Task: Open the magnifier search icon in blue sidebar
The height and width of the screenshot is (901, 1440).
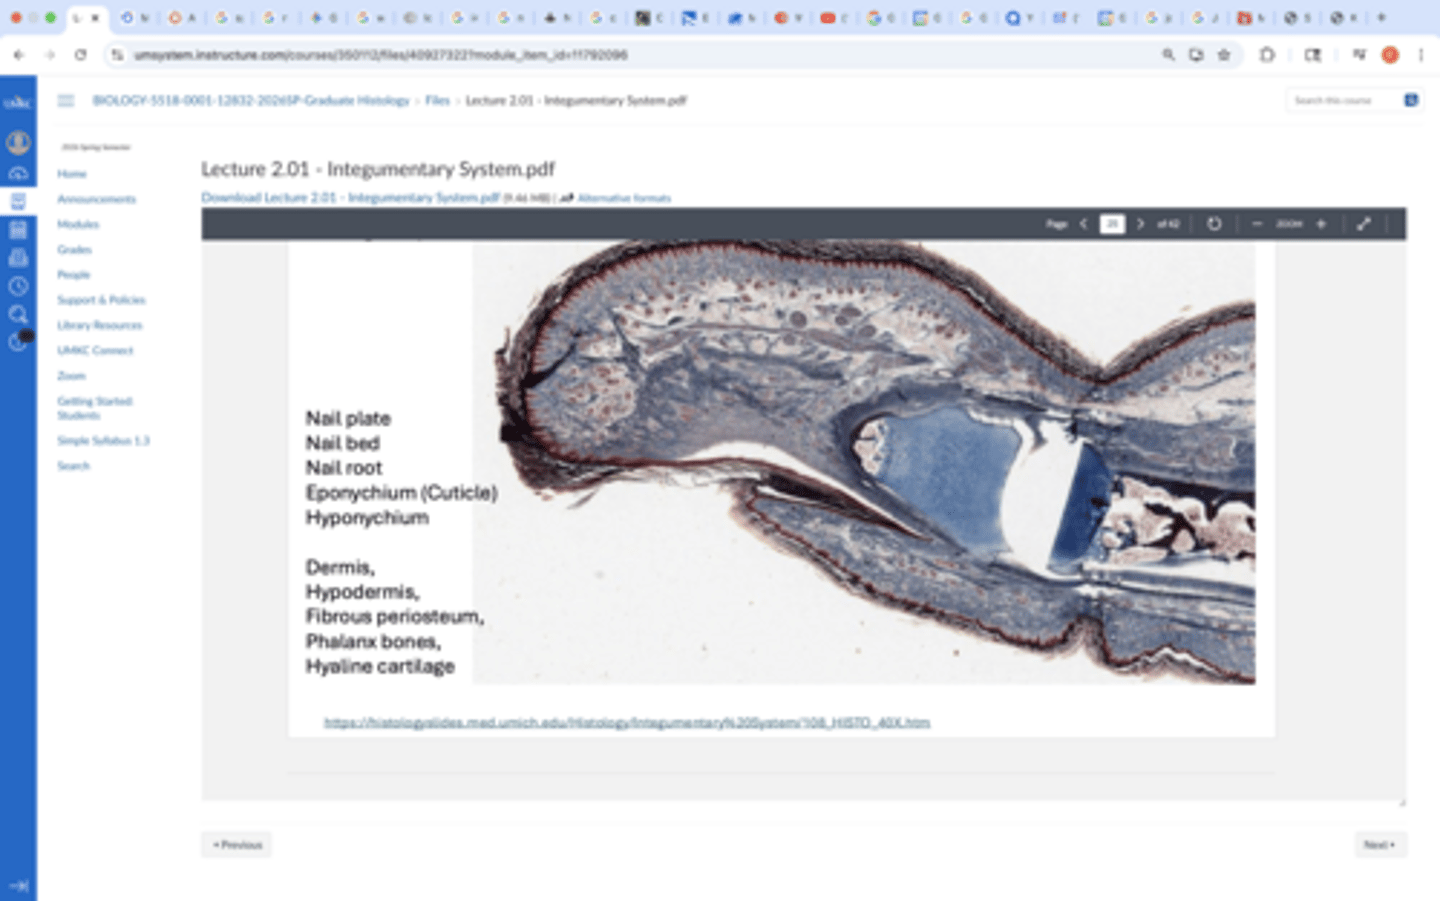Action: tap(18, 314)
